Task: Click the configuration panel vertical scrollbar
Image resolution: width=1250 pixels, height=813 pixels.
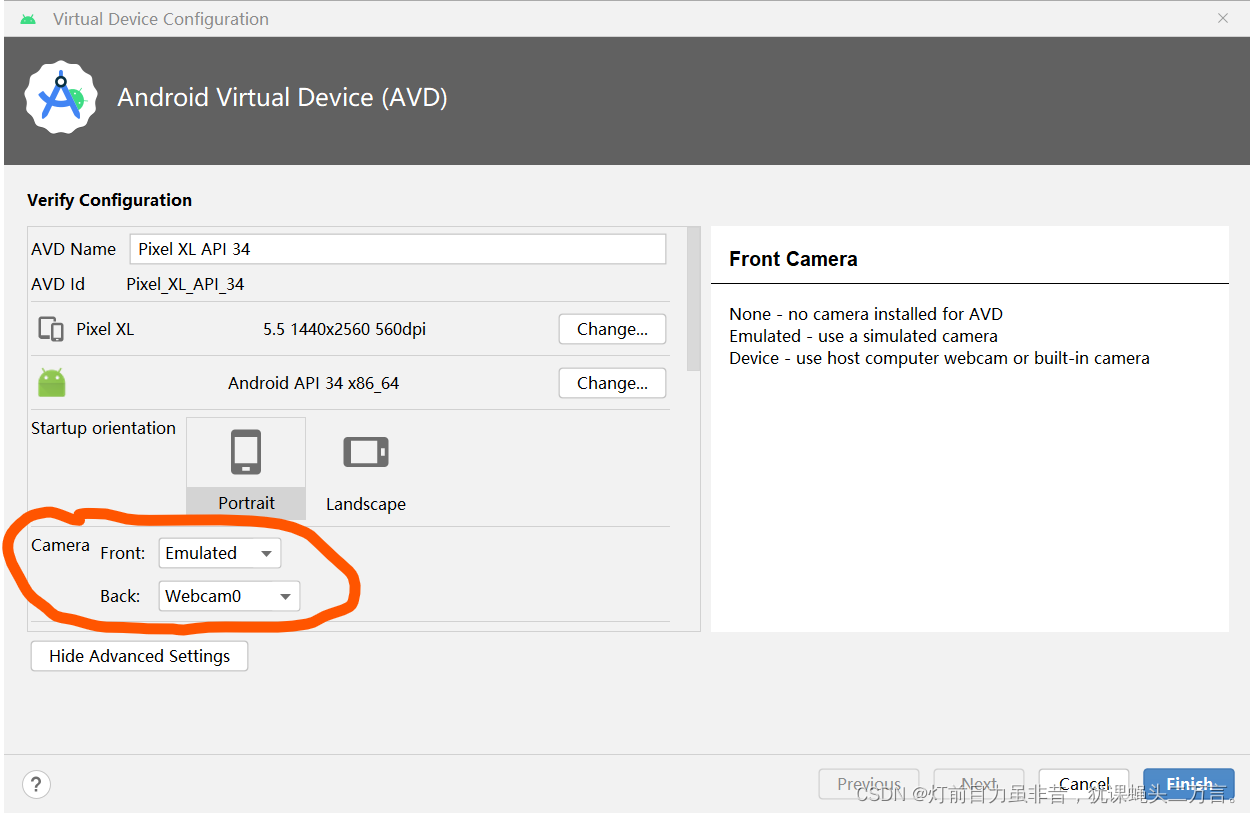Action: pos(694,298)
